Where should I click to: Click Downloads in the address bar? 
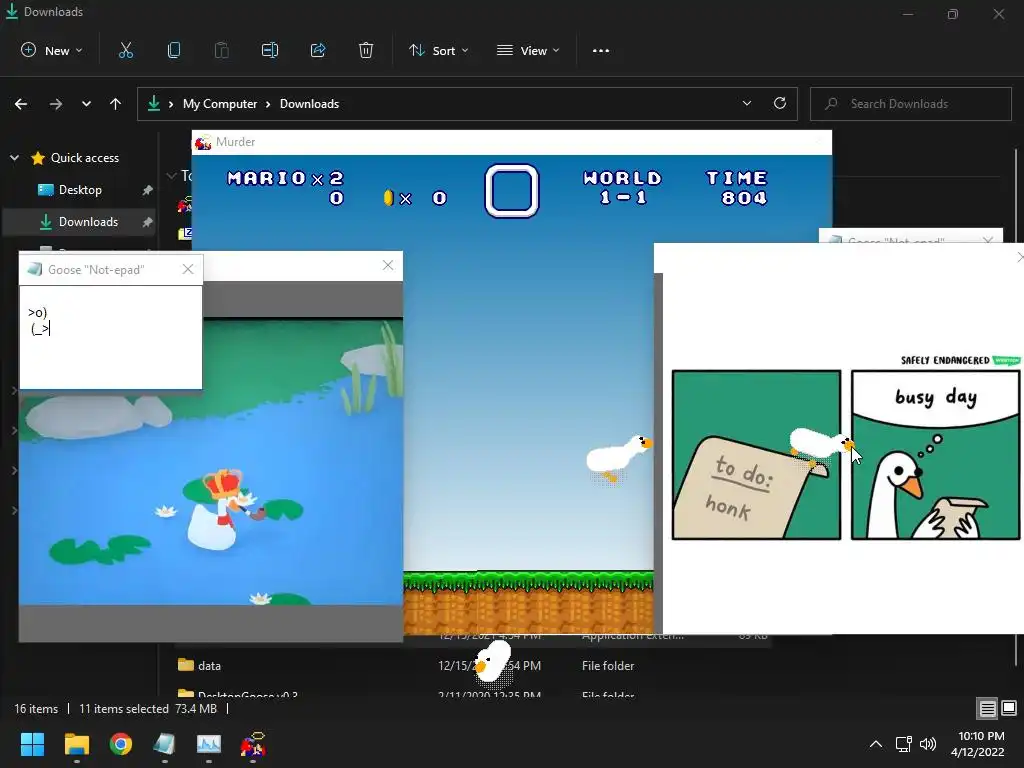click(310, 104)
